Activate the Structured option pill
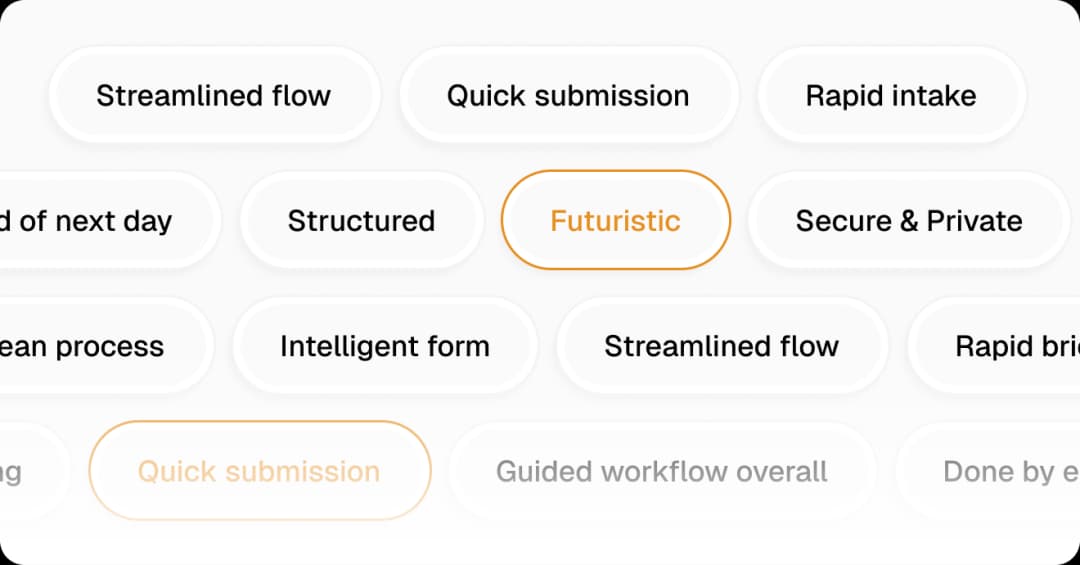This screenshot has width=1080, height=565. pos(361,221)
